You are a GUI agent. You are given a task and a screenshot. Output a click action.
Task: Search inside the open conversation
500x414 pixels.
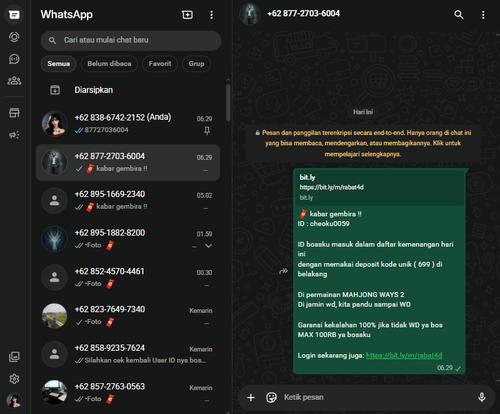point(459,15)
